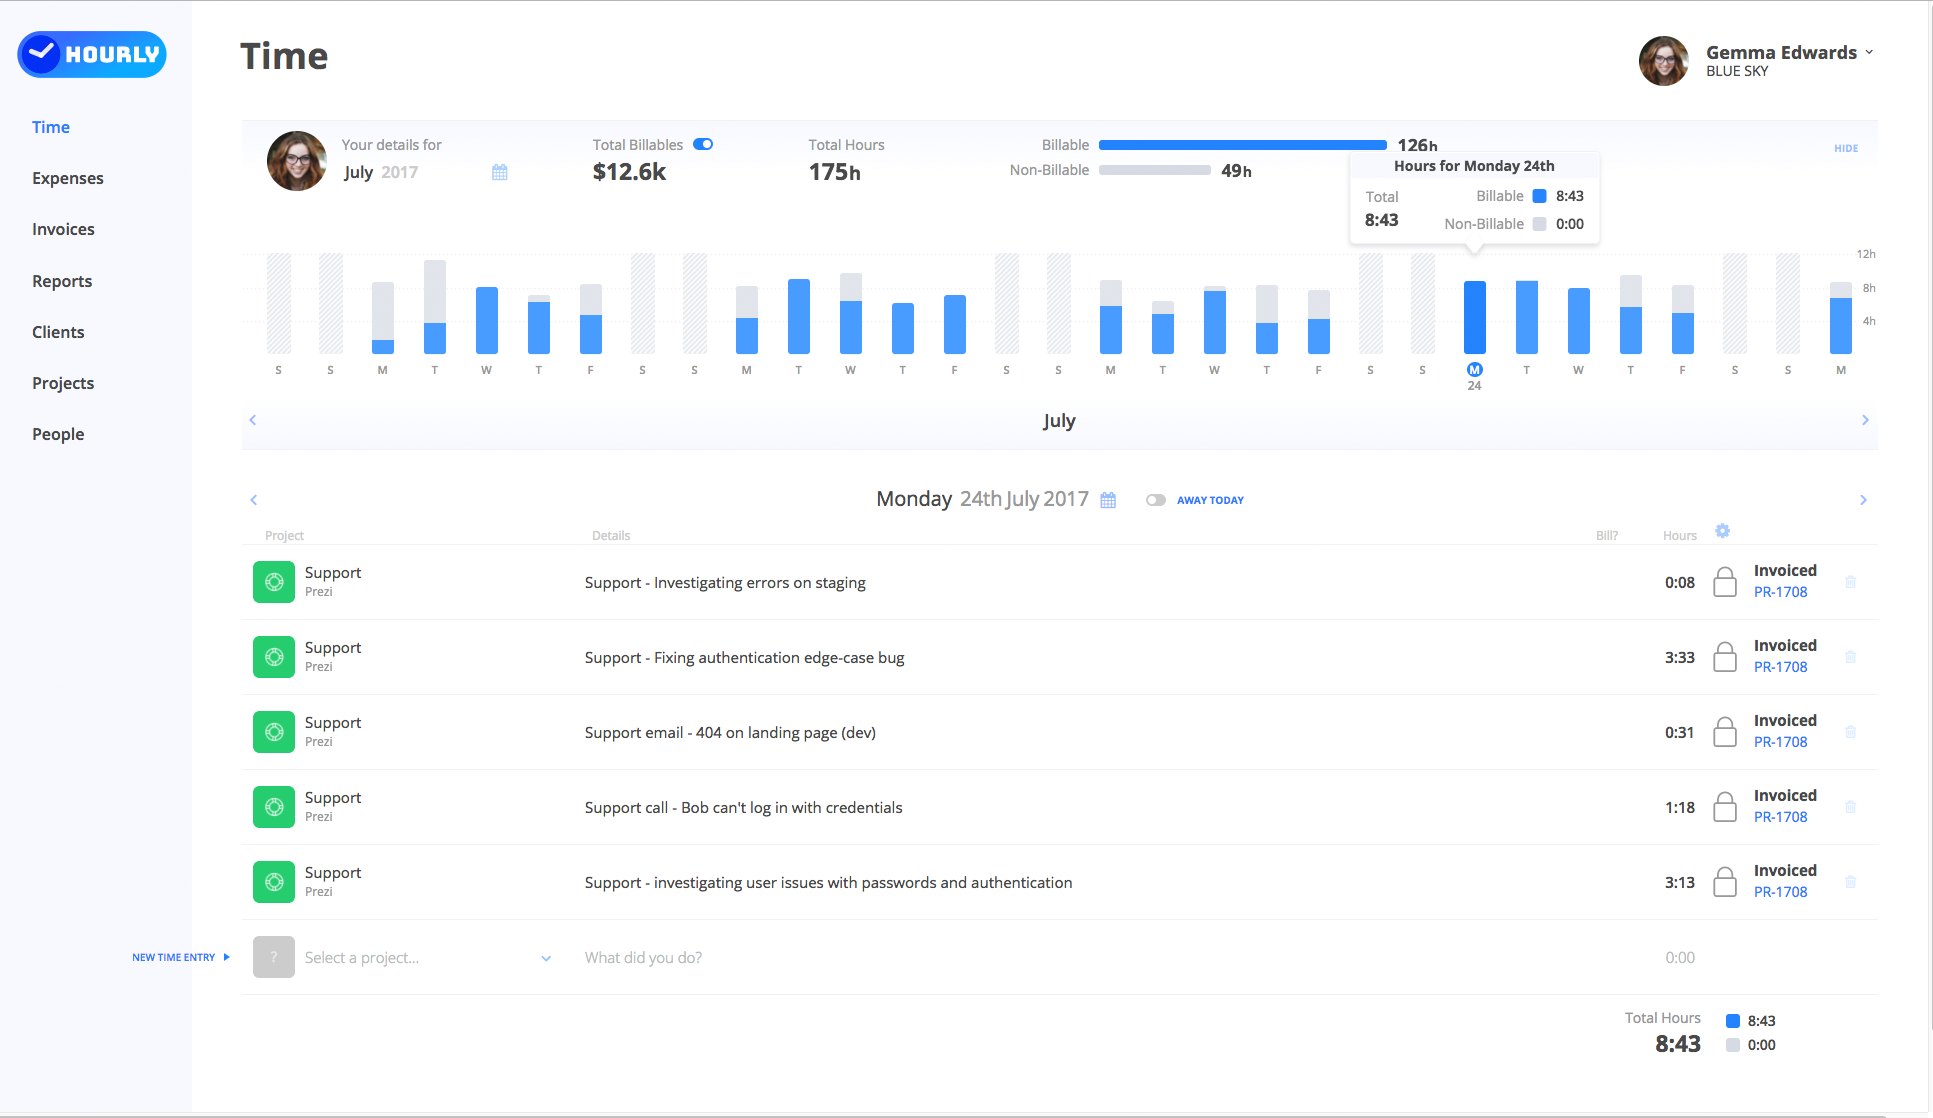
Task: Toggle the Total Billables switch
Action: click(703, 144)
